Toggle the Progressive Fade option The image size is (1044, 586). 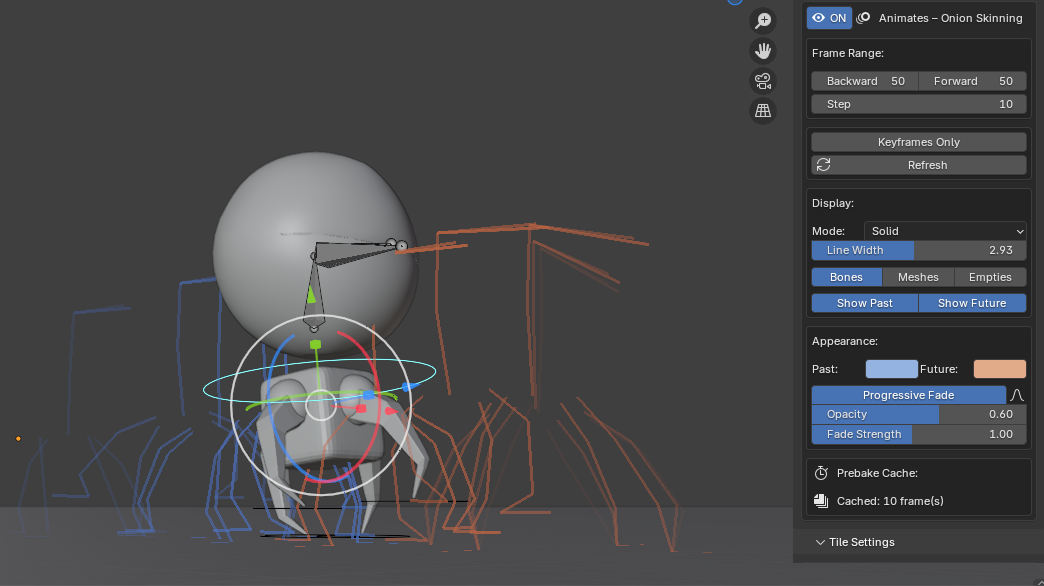pos(908,395)
